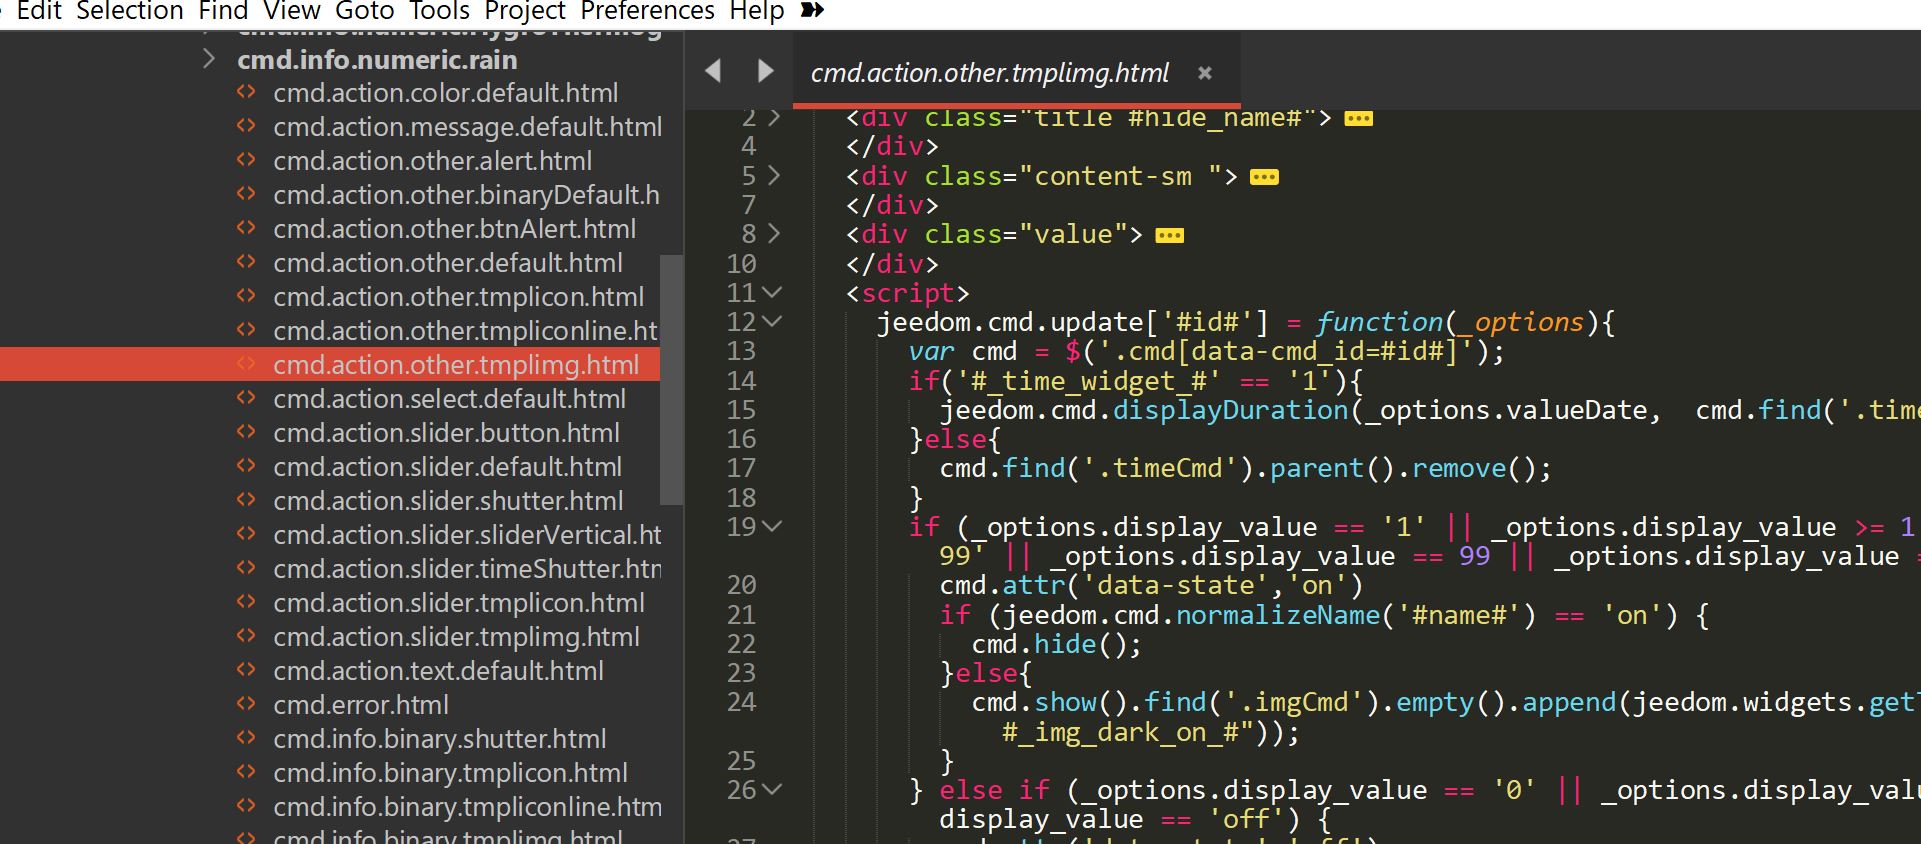
Task: Open cmd.info.binary.tmplicon.html from sidebar
Action: pos(450,773)
